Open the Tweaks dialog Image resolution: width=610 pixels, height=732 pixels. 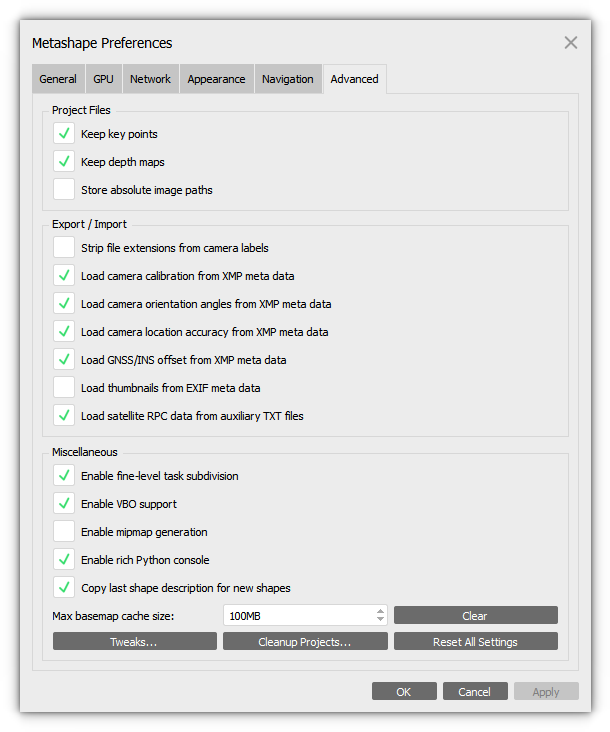pos(134,642)
